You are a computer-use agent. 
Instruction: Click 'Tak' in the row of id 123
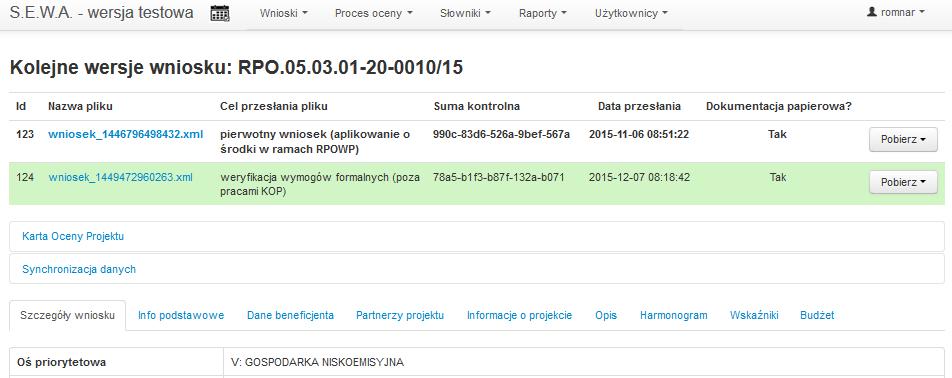[x=777, y=134]
